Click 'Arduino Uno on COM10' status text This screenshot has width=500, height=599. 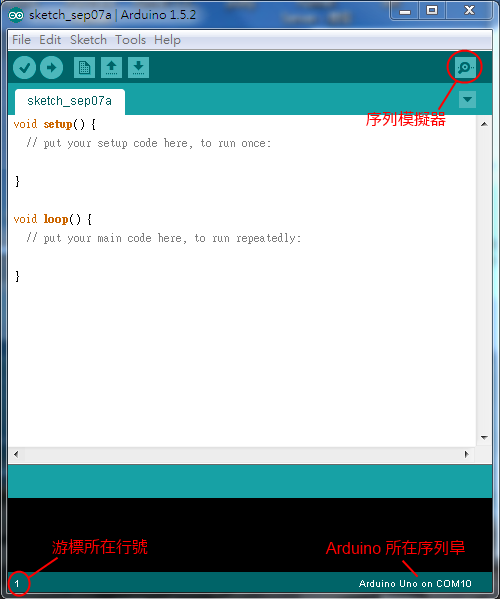click(415, 584)
